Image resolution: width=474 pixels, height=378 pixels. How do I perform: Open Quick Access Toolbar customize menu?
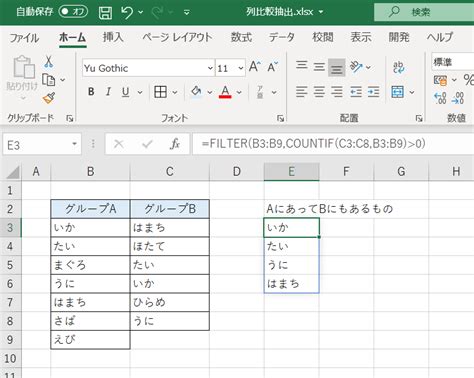(x=187, y=13)
